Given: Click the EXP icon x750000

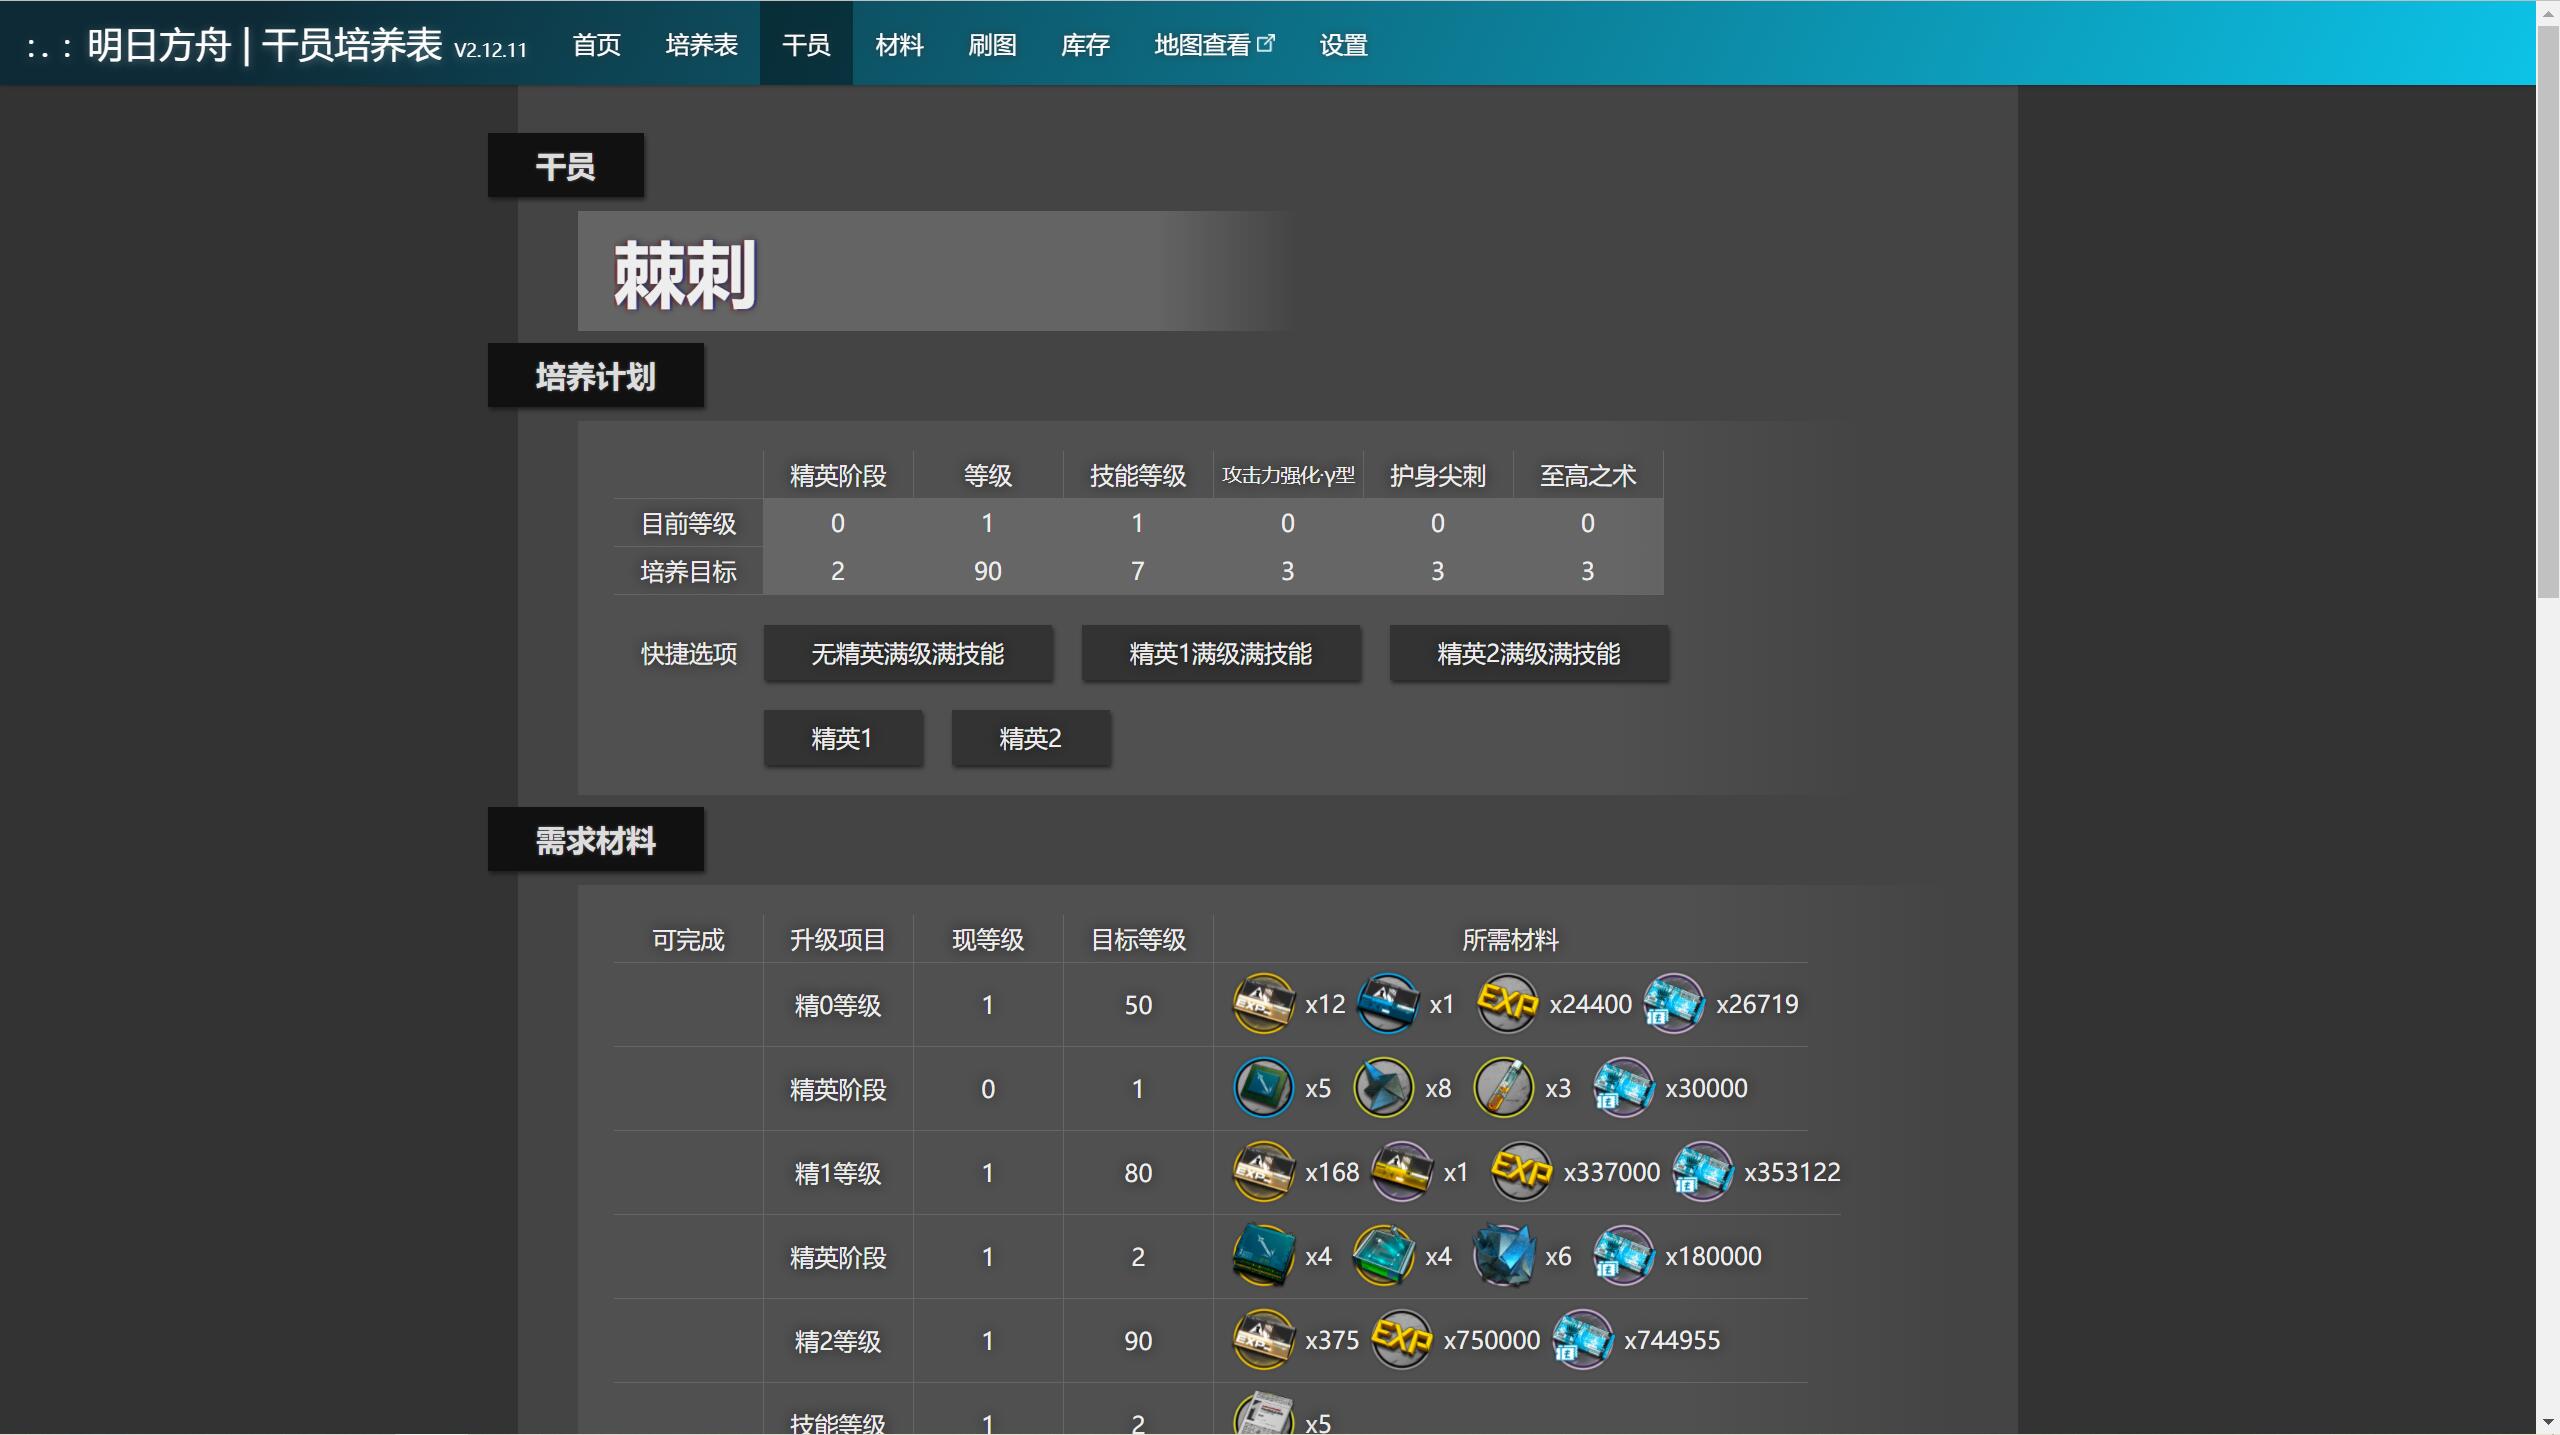Looking at the screenshot, I should [x=1402, y=1339].
